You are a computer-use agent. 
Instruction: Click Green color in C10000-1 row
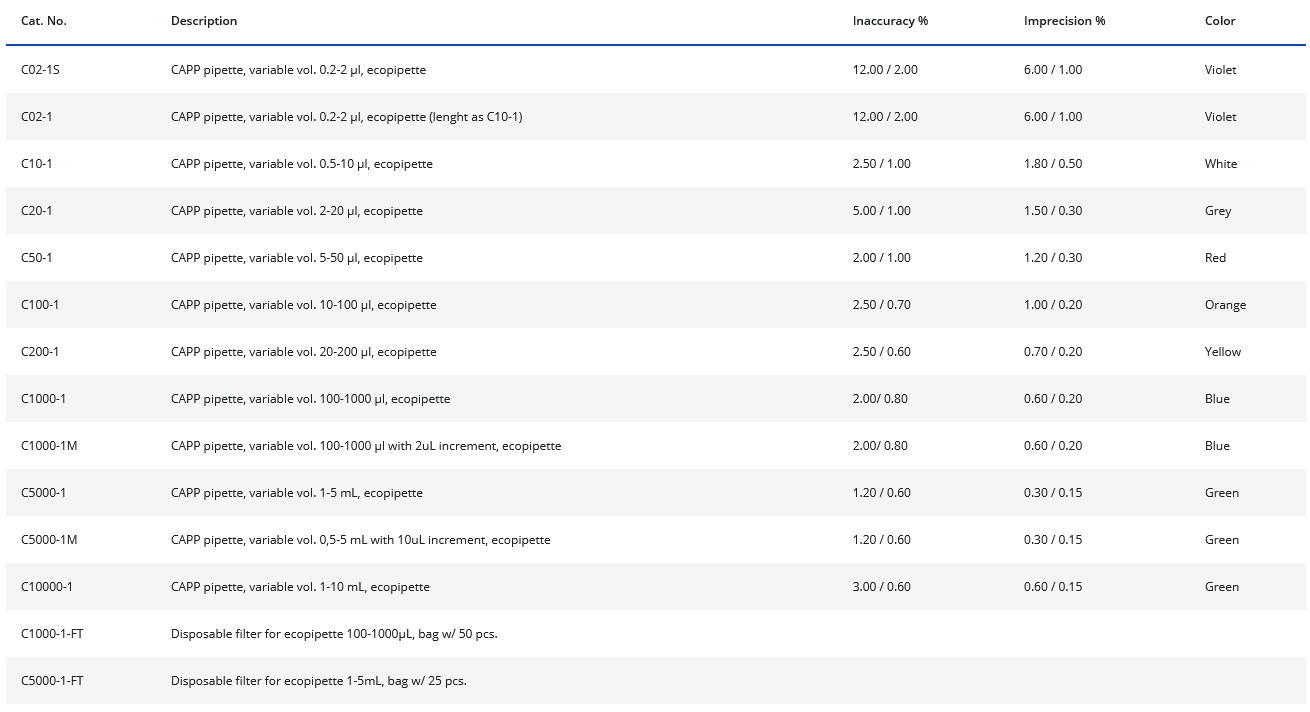[x=1222, y=587]
